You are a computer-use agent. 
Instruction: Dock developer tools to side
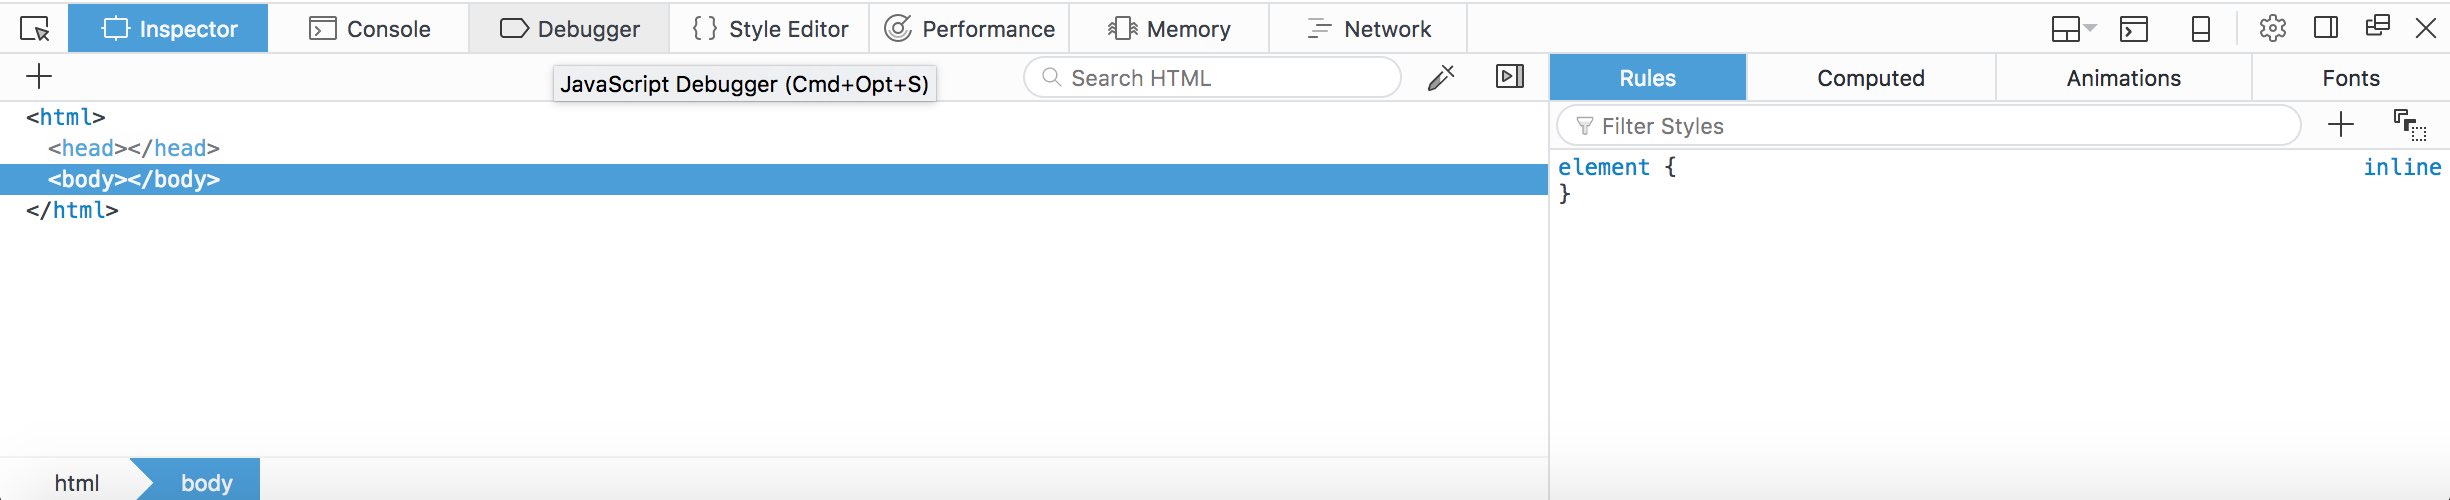pos(2326,28)
